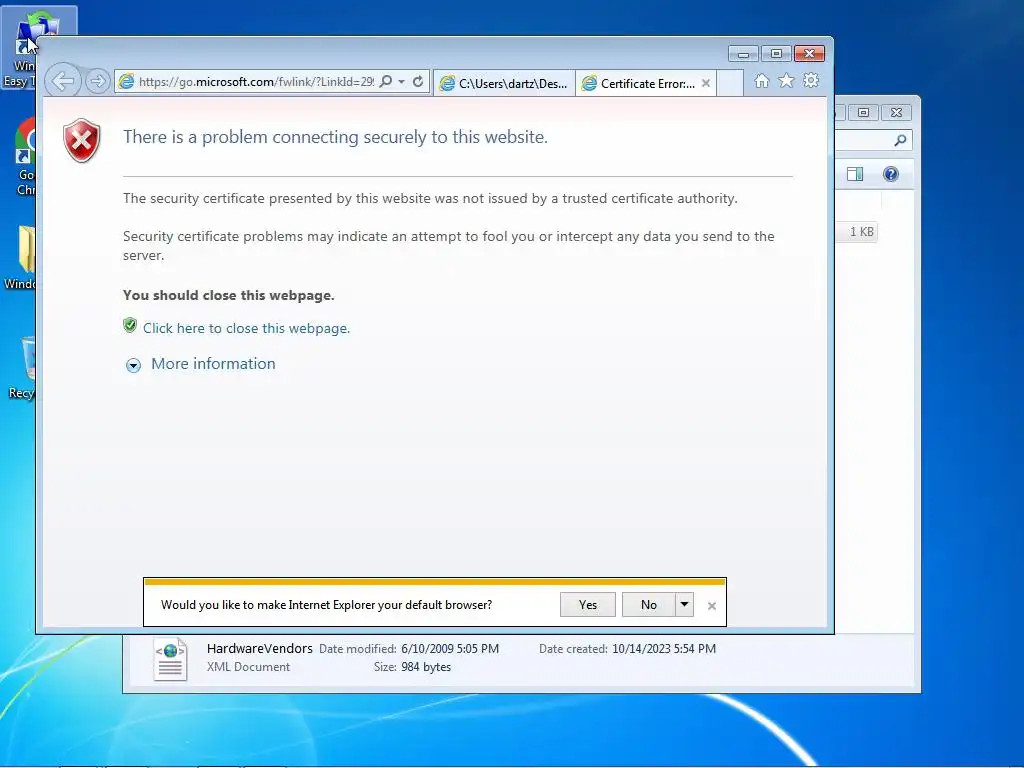This screenshot has width=1024, height=768.
Task: Open the Windows folder desktop icon
Action: [20, 258]
